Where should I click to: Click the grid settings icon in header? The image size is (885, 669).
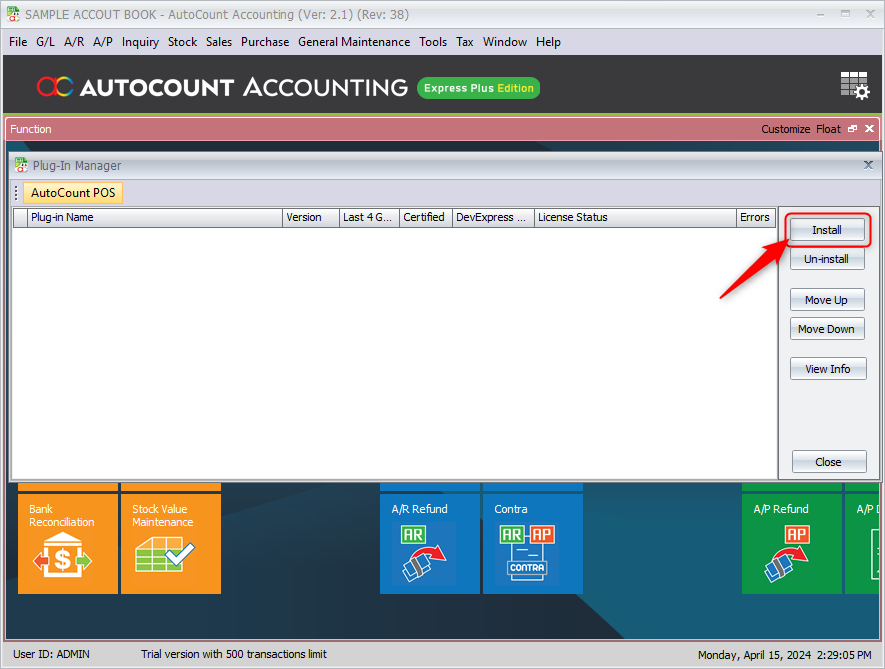(x=854, y=86)
